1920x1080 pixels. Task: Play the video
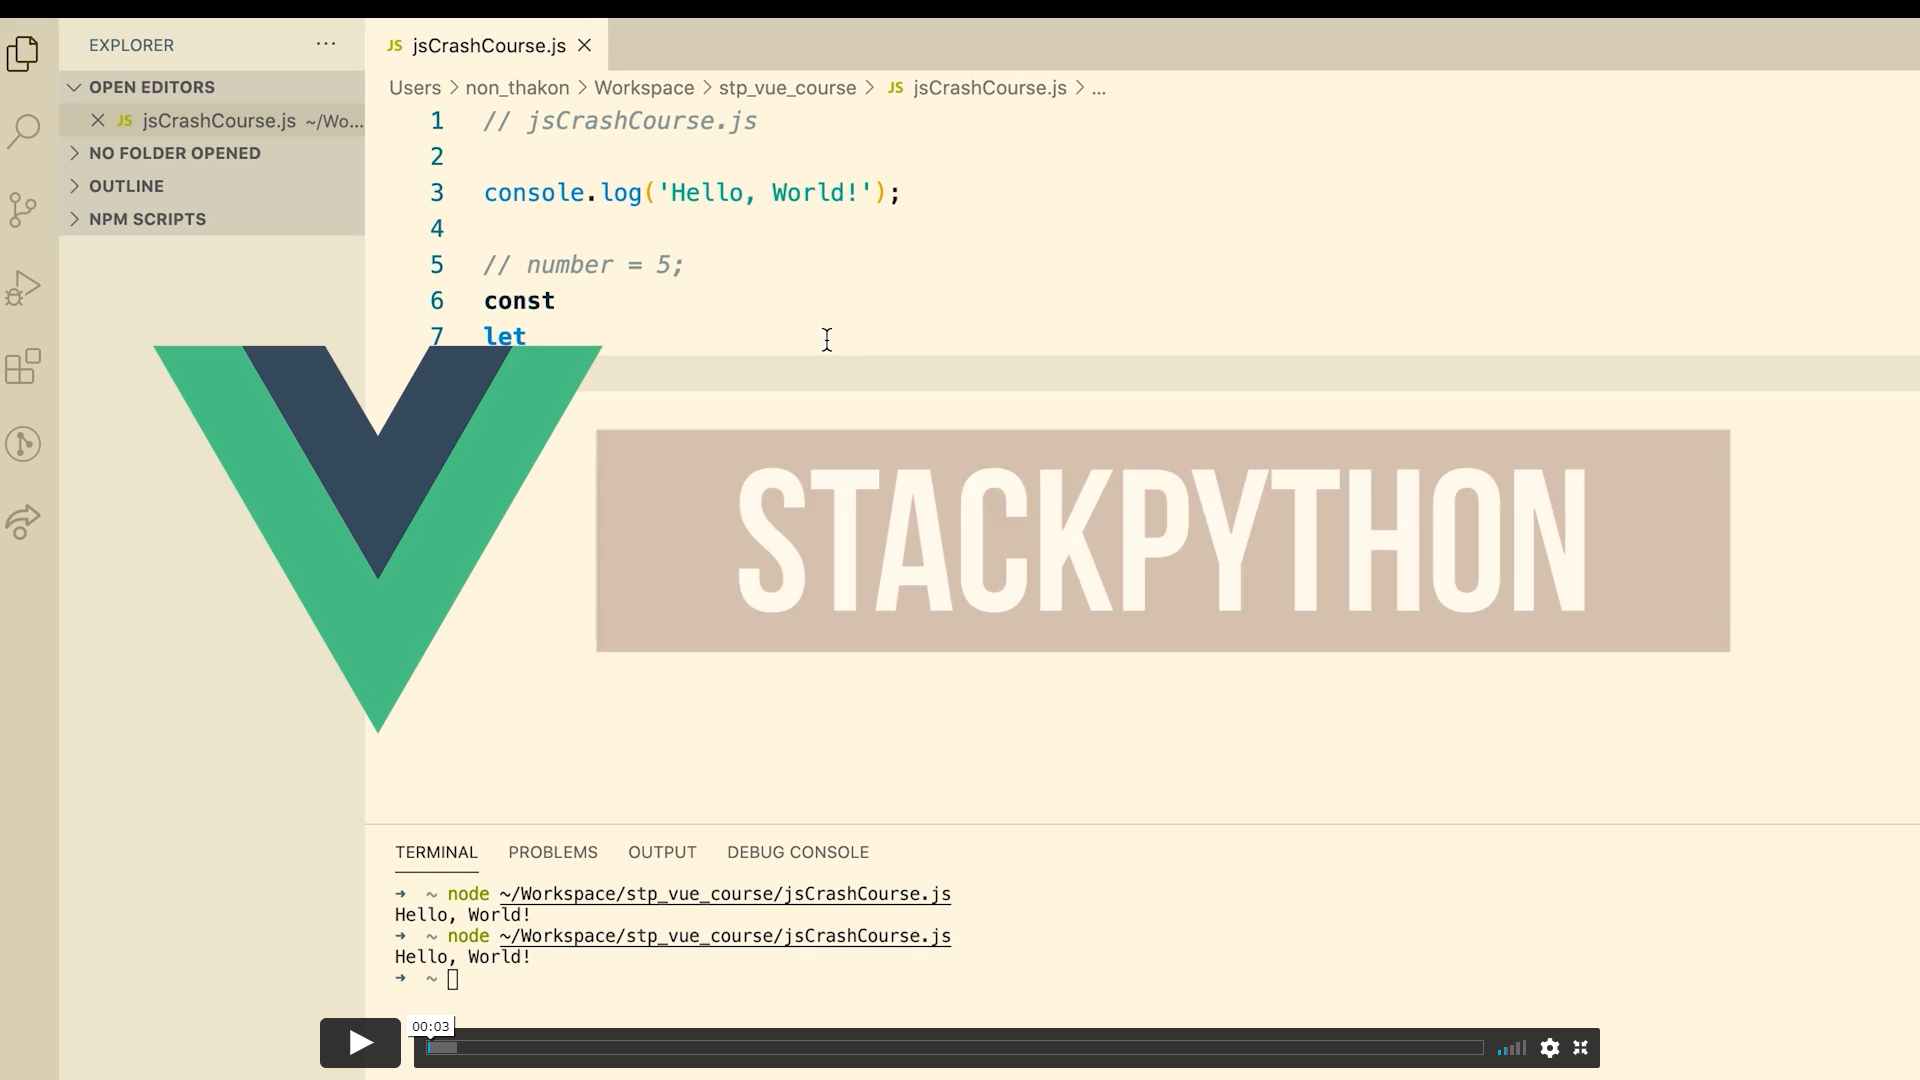[360, 1043]
